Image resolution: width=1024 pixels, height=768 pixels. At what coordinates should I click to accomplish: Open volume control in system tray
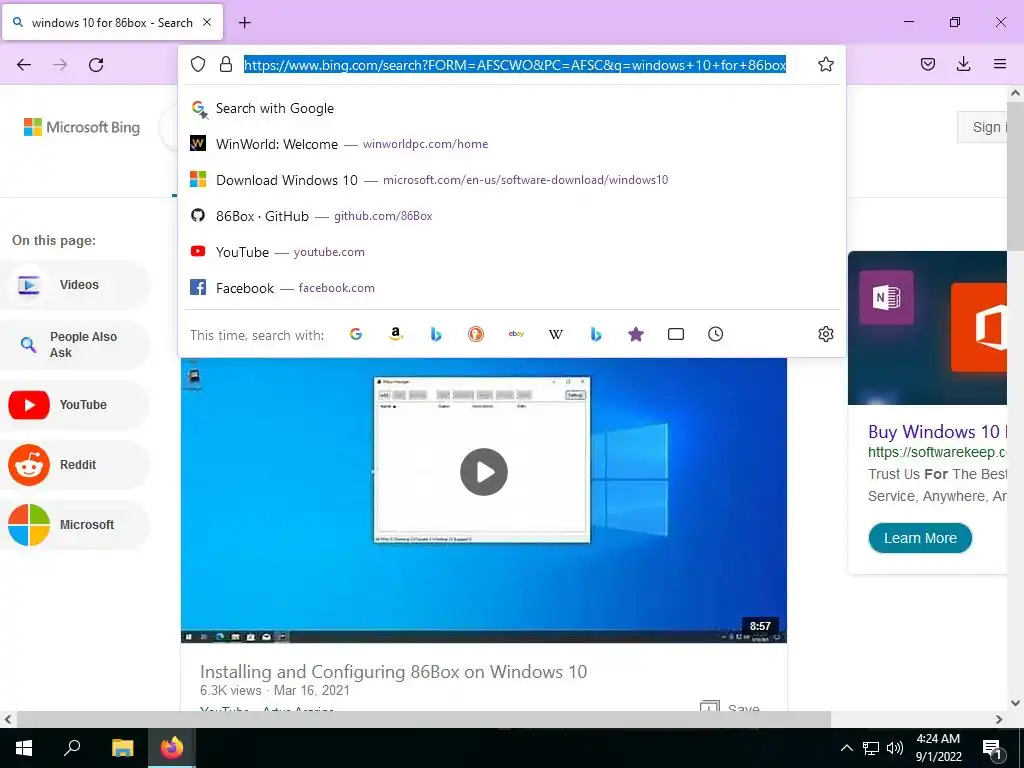coord(895,748)
